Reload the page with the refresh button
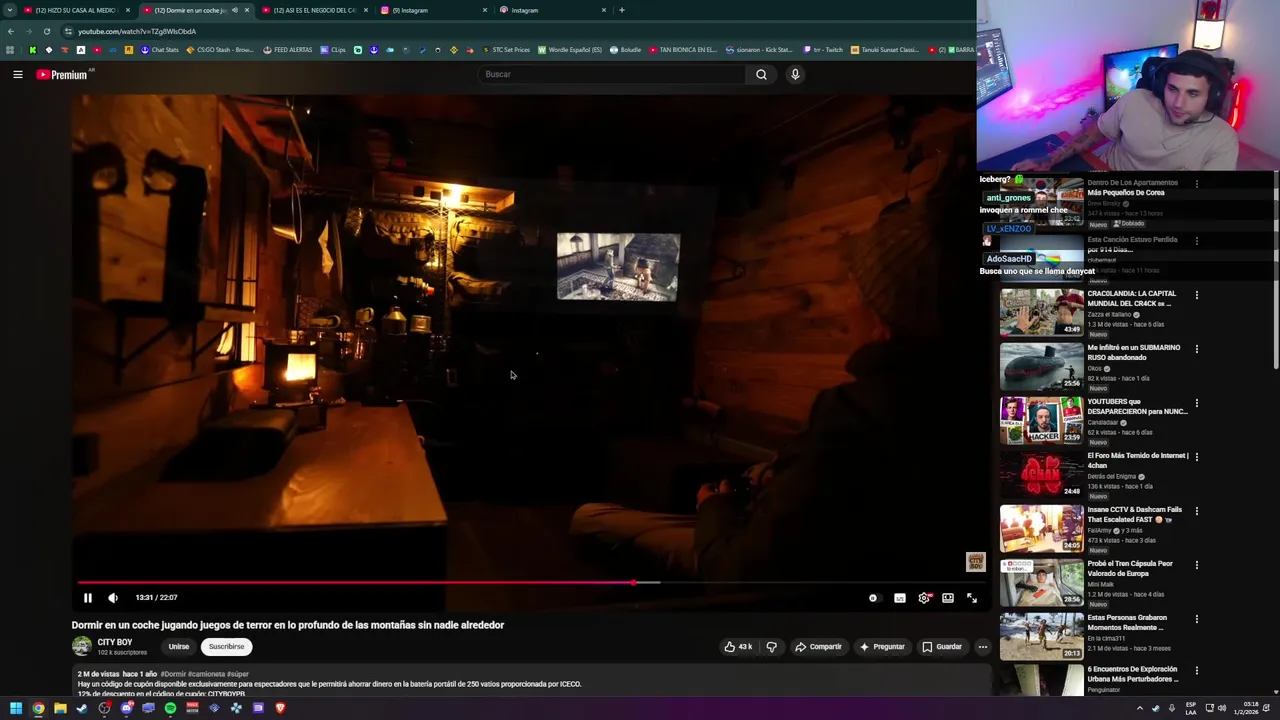The image size is (1280, 720). click(x=46, y=31)
